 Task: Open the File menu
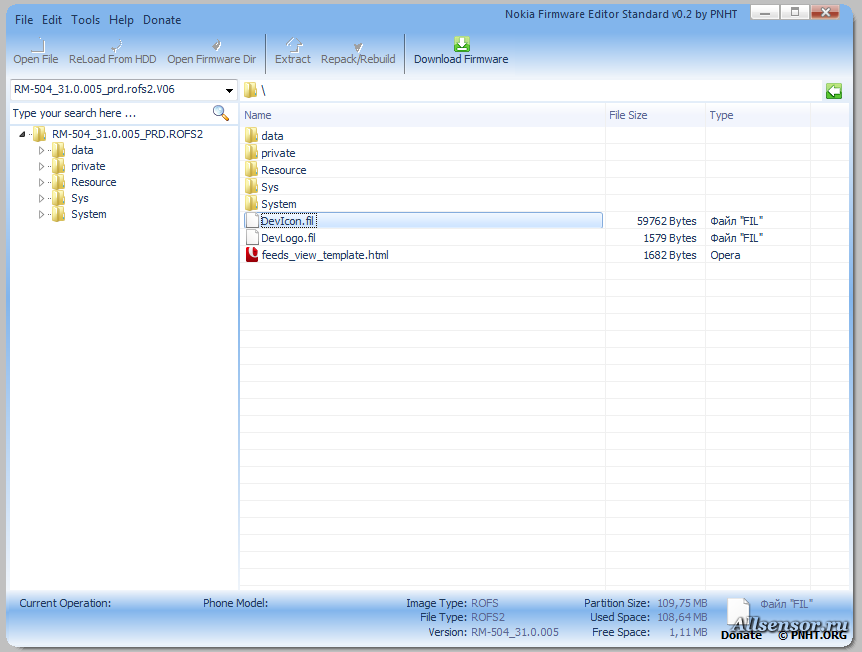(x=24, y=20)
